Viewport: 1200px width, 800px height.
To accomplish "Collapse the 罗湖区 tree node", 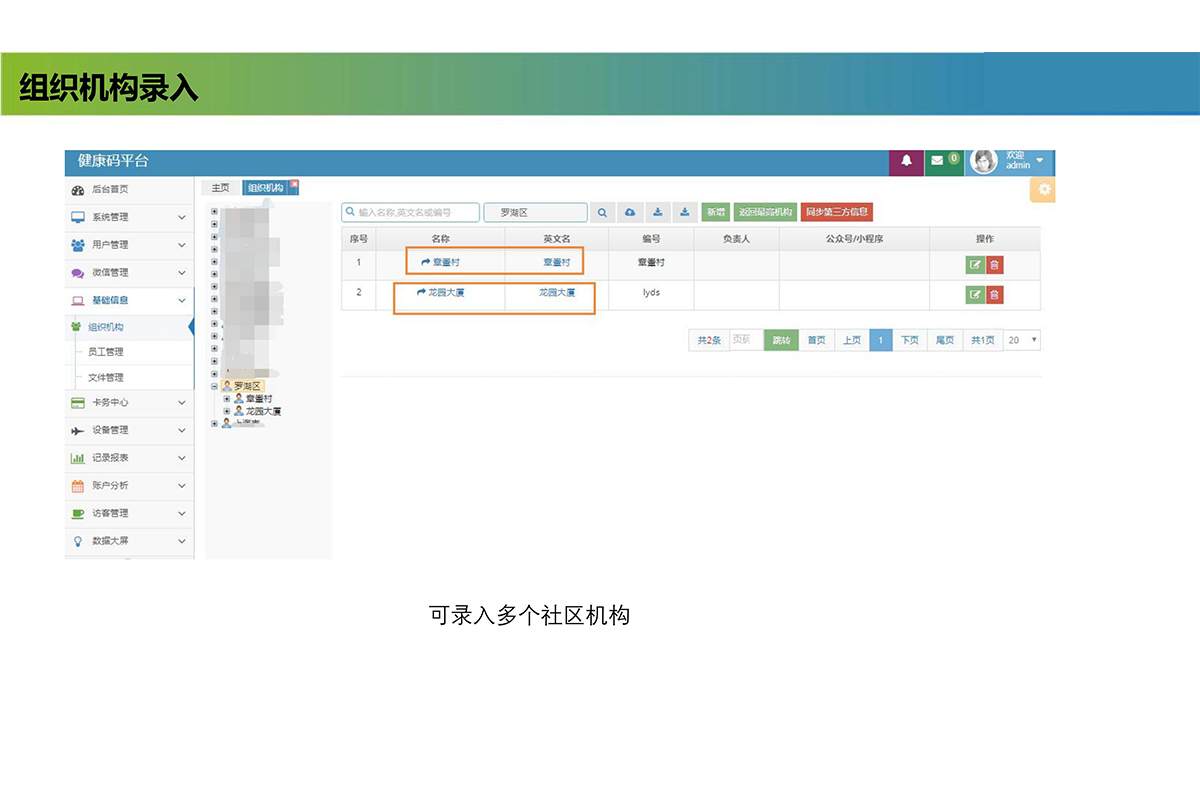I will (x=214, y=386).
